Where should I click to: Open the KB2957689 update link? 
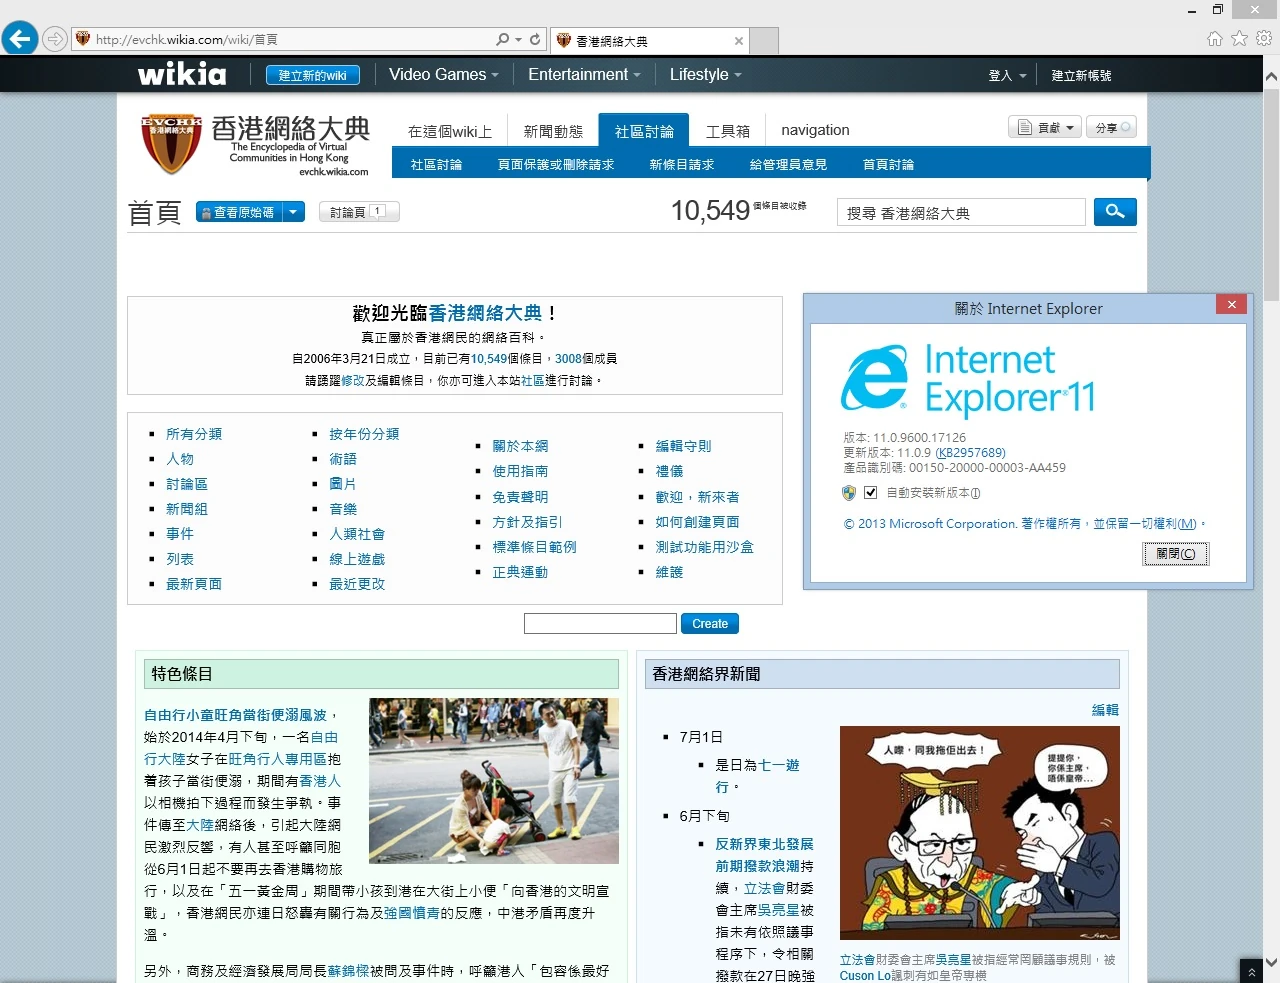pyautogui.click(x=971, y=453)
